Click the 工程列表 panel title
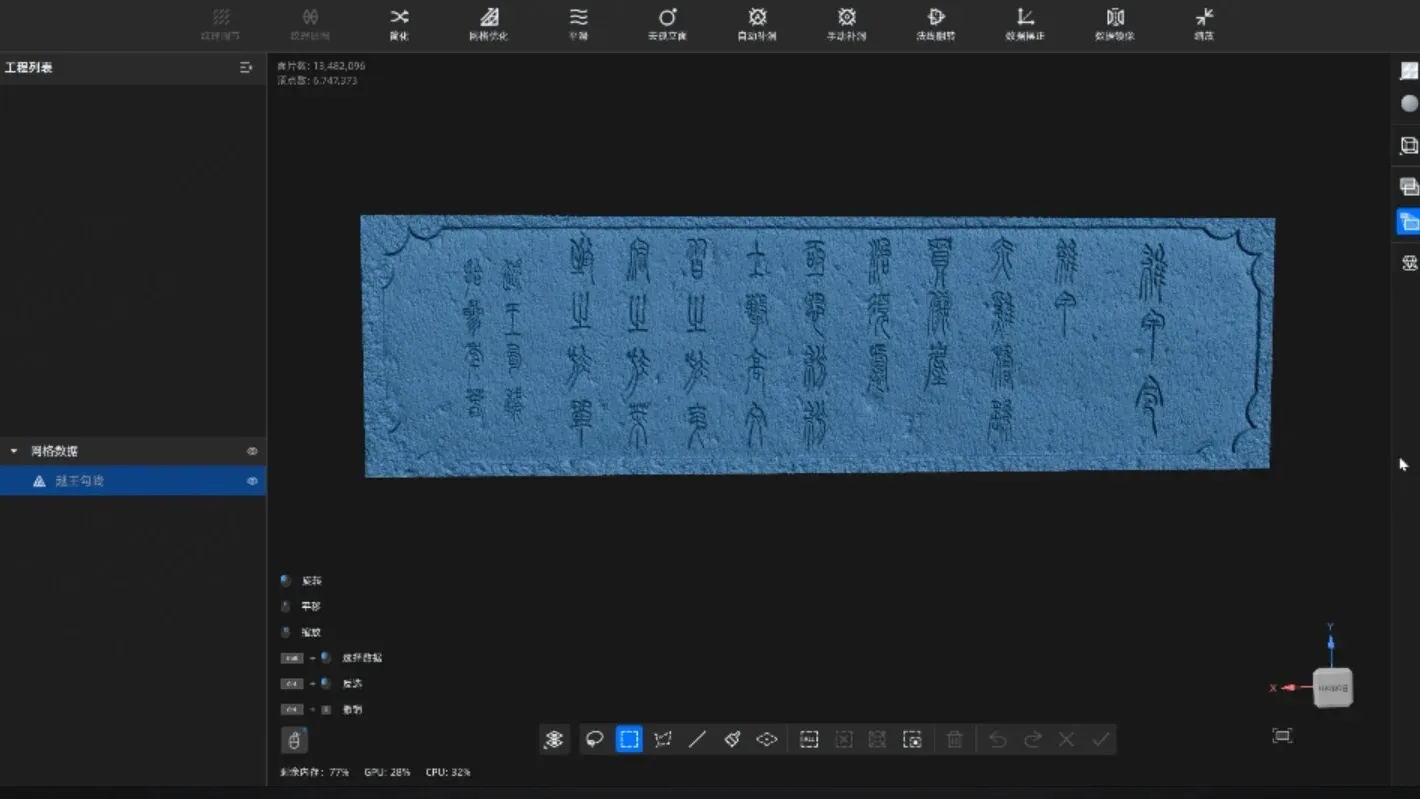1420x799 pixels. (29, 67)
